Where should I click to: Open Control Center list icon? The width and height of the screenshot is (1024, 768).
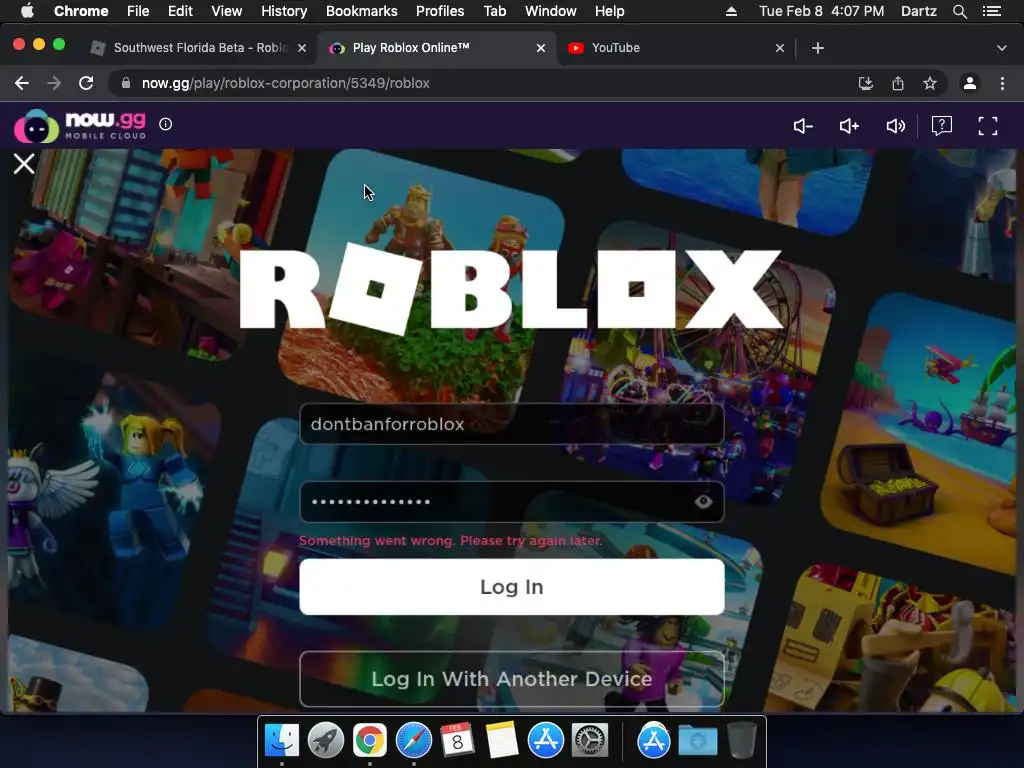[x=991, y=11]
